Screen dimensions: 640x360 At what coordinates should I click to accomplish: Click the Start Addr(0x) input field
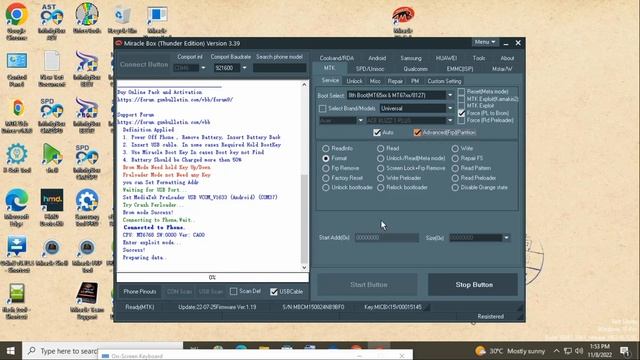click(387, 238)
